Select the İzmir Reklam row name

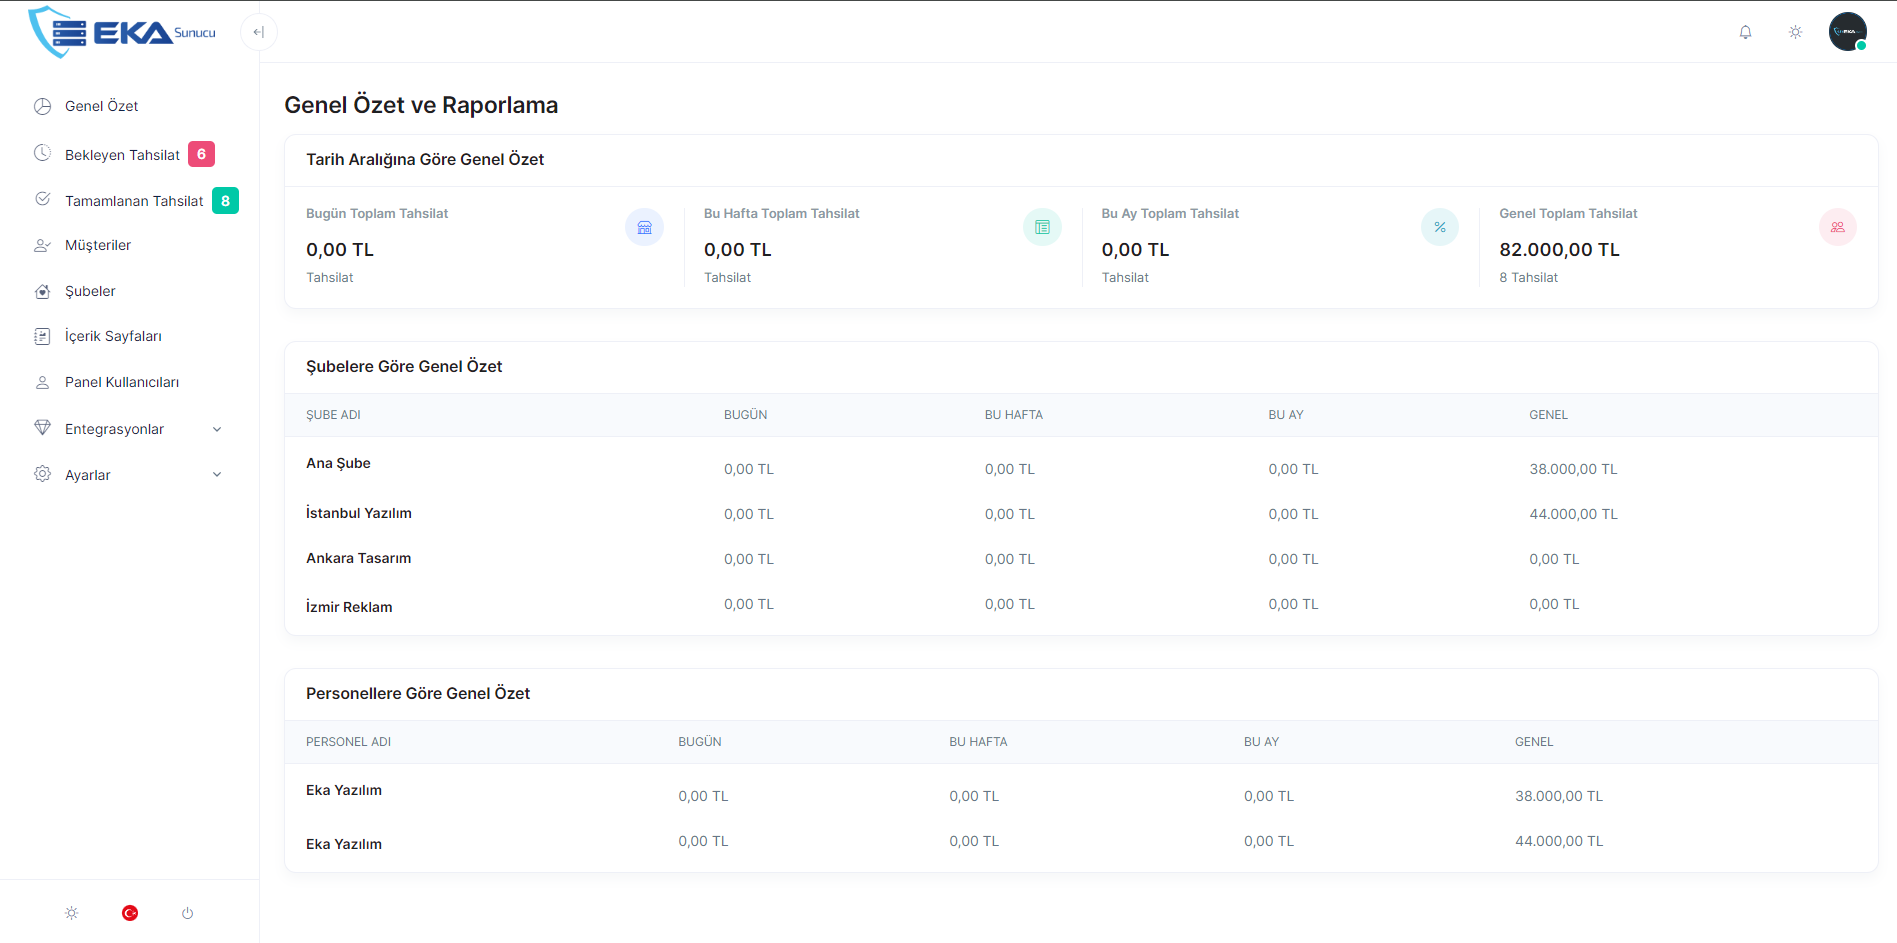349,607
